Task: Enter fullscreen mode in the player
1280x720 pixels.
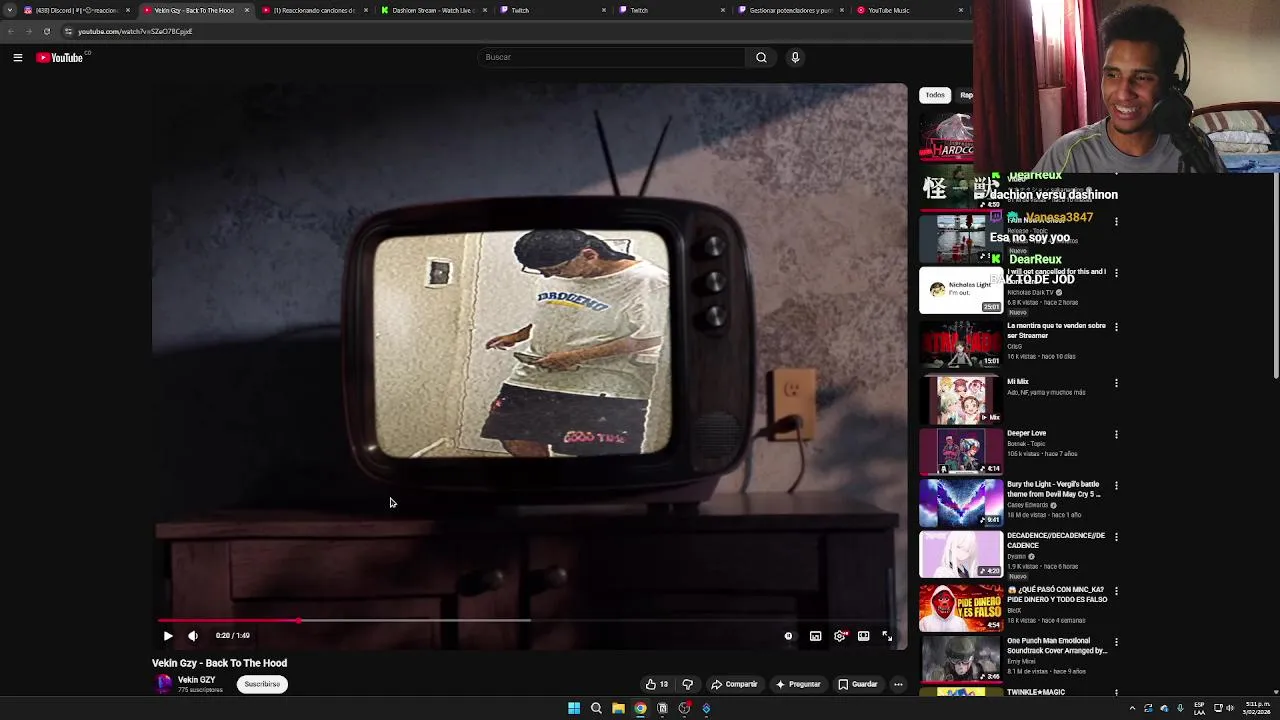Action: click(886, 636)
